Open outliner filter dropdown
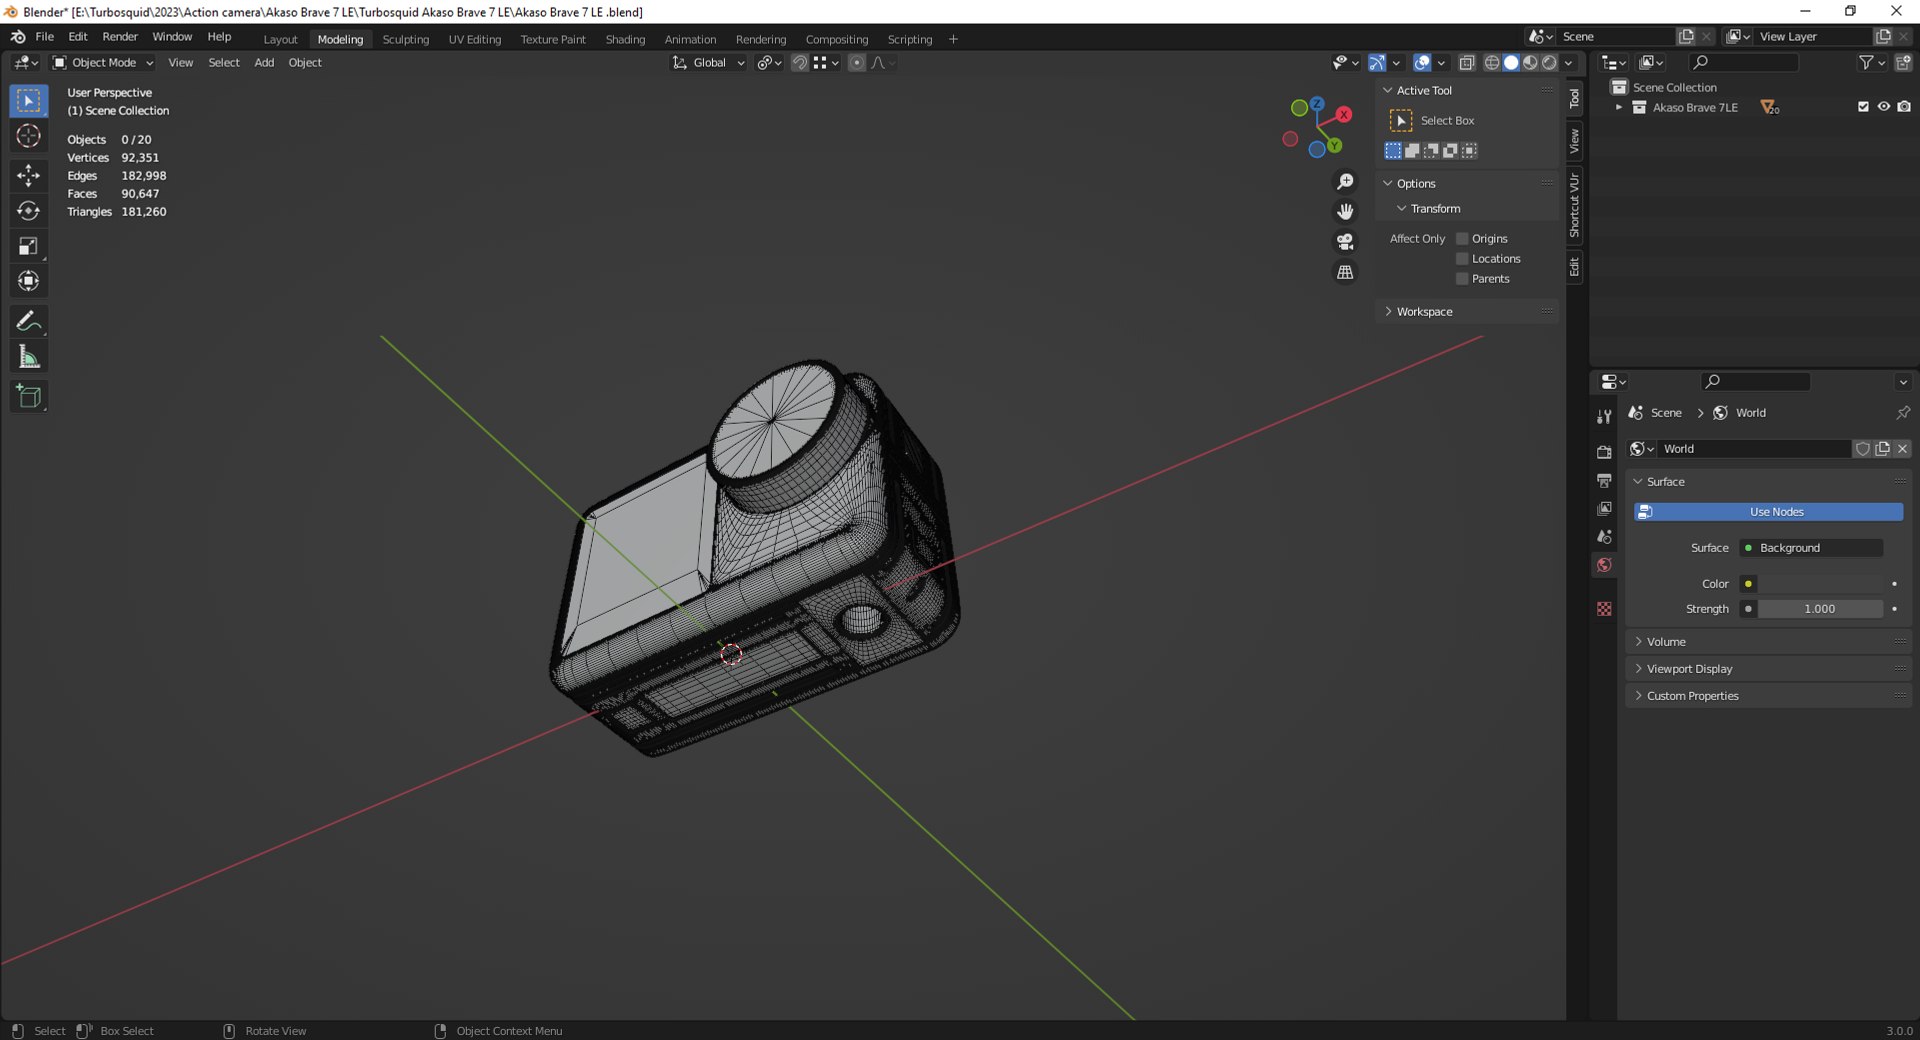Viewport: 1920px width, 1040px height. (1871, 63)
